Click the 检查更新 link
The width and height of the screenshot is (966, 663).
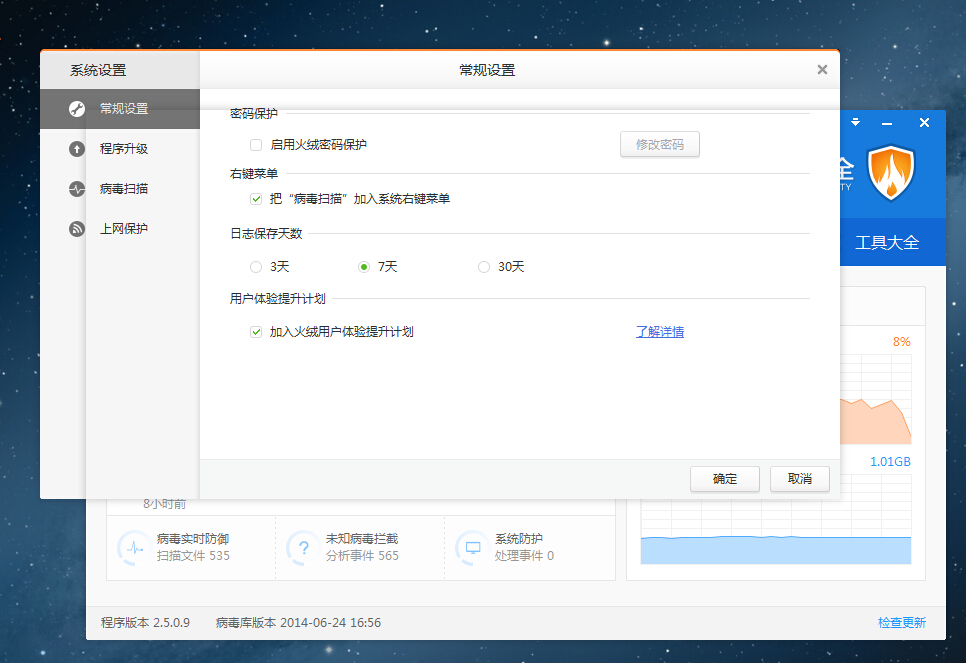click(901, 623)
